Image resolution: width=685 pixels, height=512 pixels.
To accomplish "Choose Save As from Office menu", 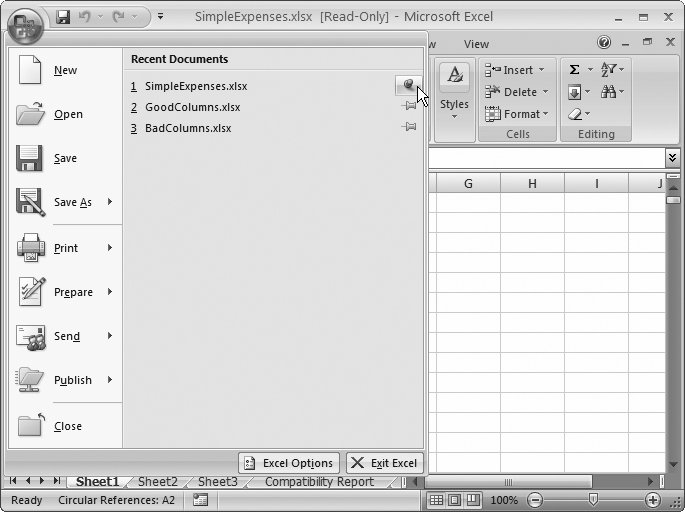I will pyautogui.click(x=72, y=202).
